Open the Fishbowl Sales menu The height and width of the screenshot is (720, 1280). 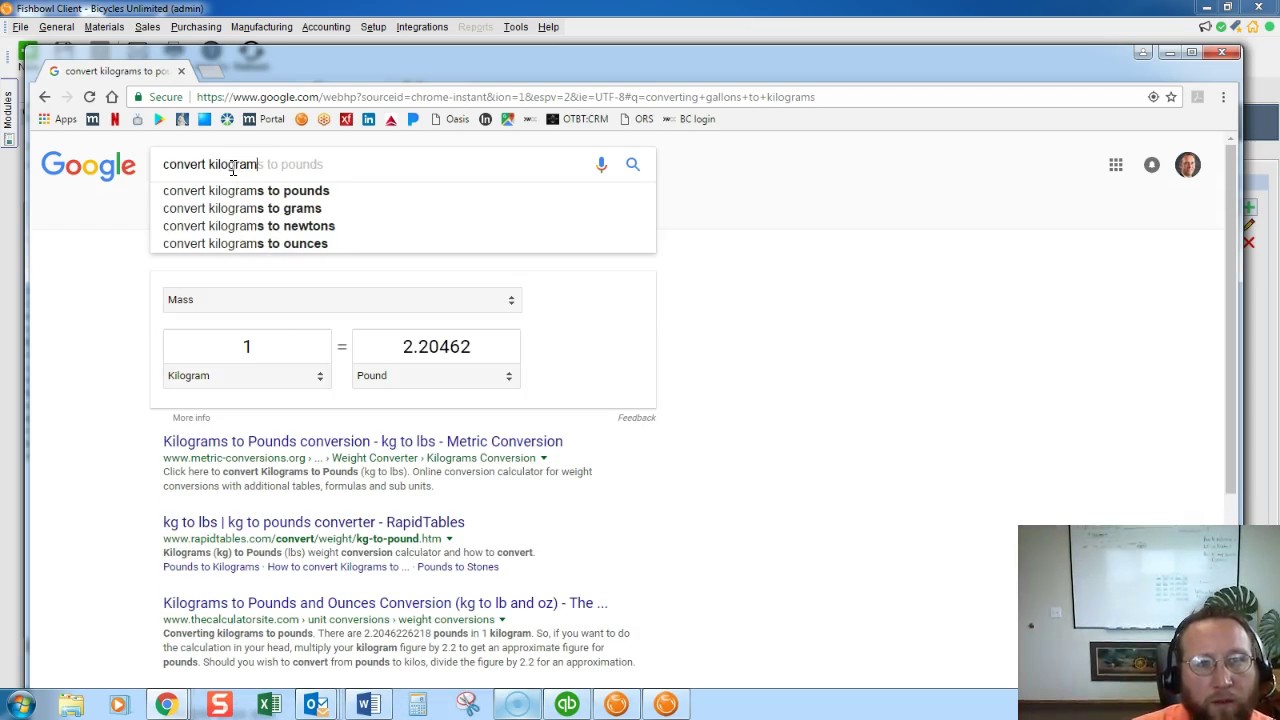(x=147, y=27)
